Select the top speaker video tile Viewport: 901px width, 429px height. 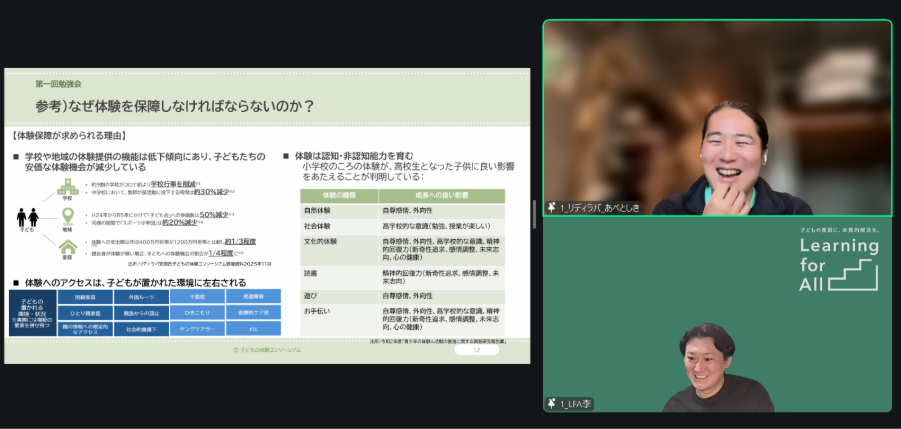[717, 117]
